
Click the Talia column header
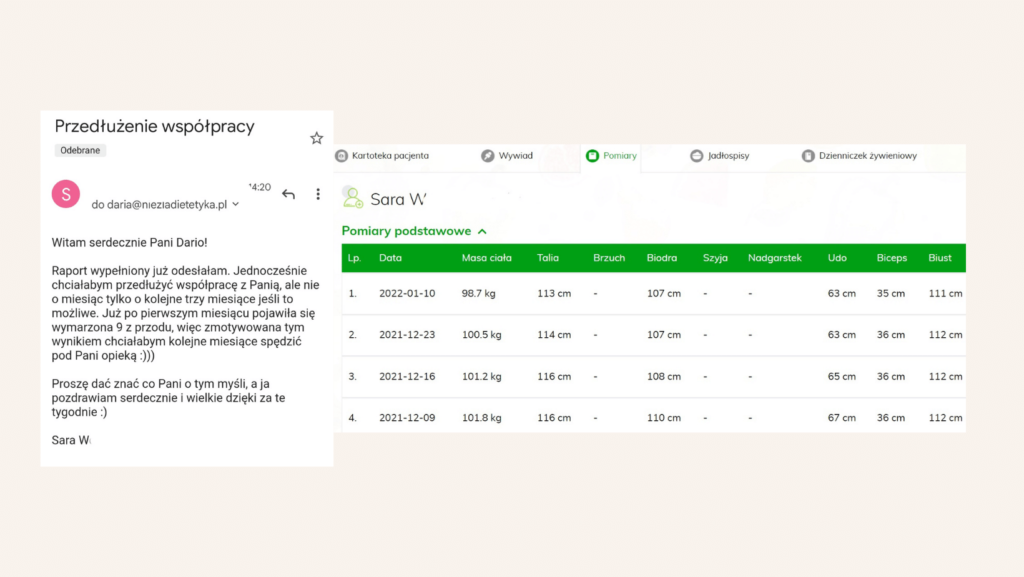547,258
